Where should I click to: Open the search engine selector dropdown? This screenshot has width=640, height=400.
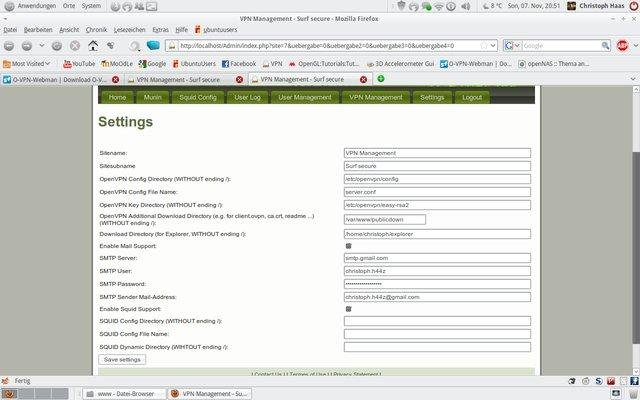point(512,46)
